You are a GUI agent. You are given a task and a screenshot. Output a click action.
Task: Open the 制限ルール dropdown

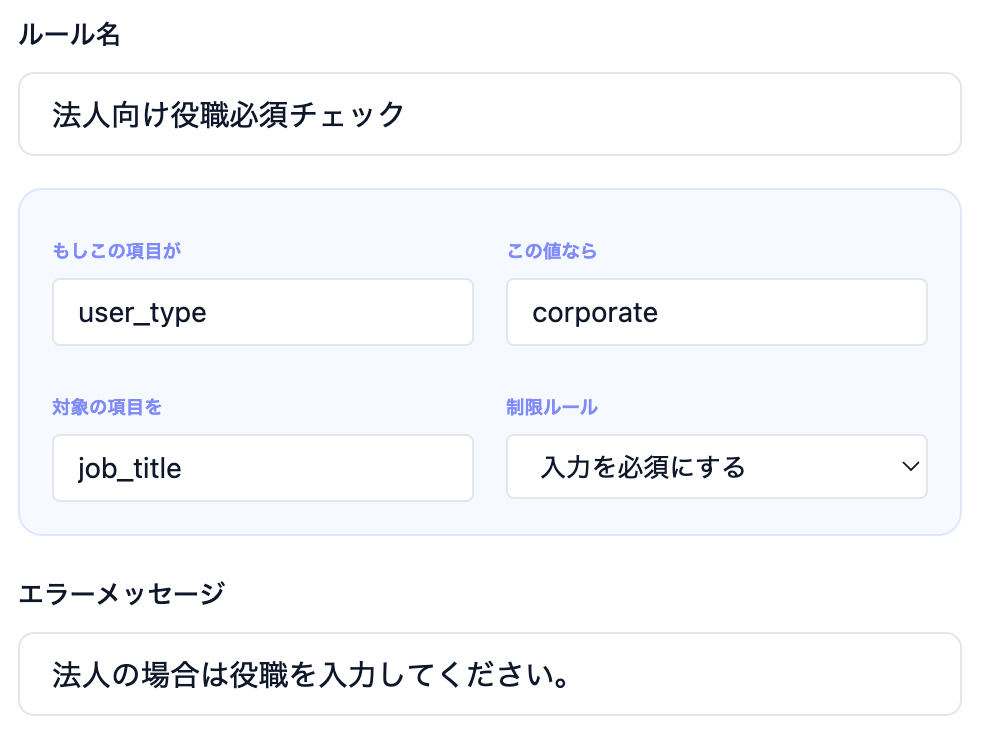coord(716,466)
